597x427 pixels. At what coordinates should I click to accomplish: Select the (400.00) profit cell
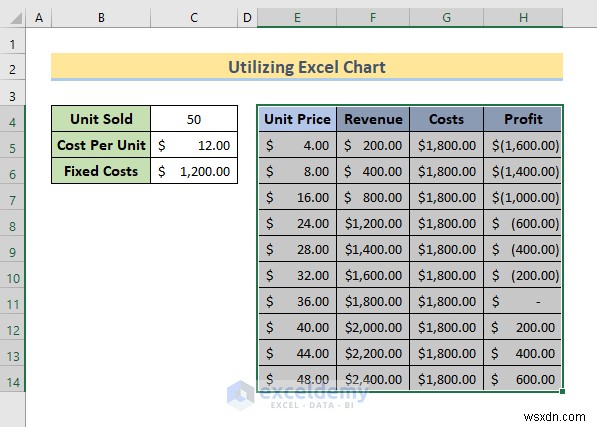pos(523,249)
